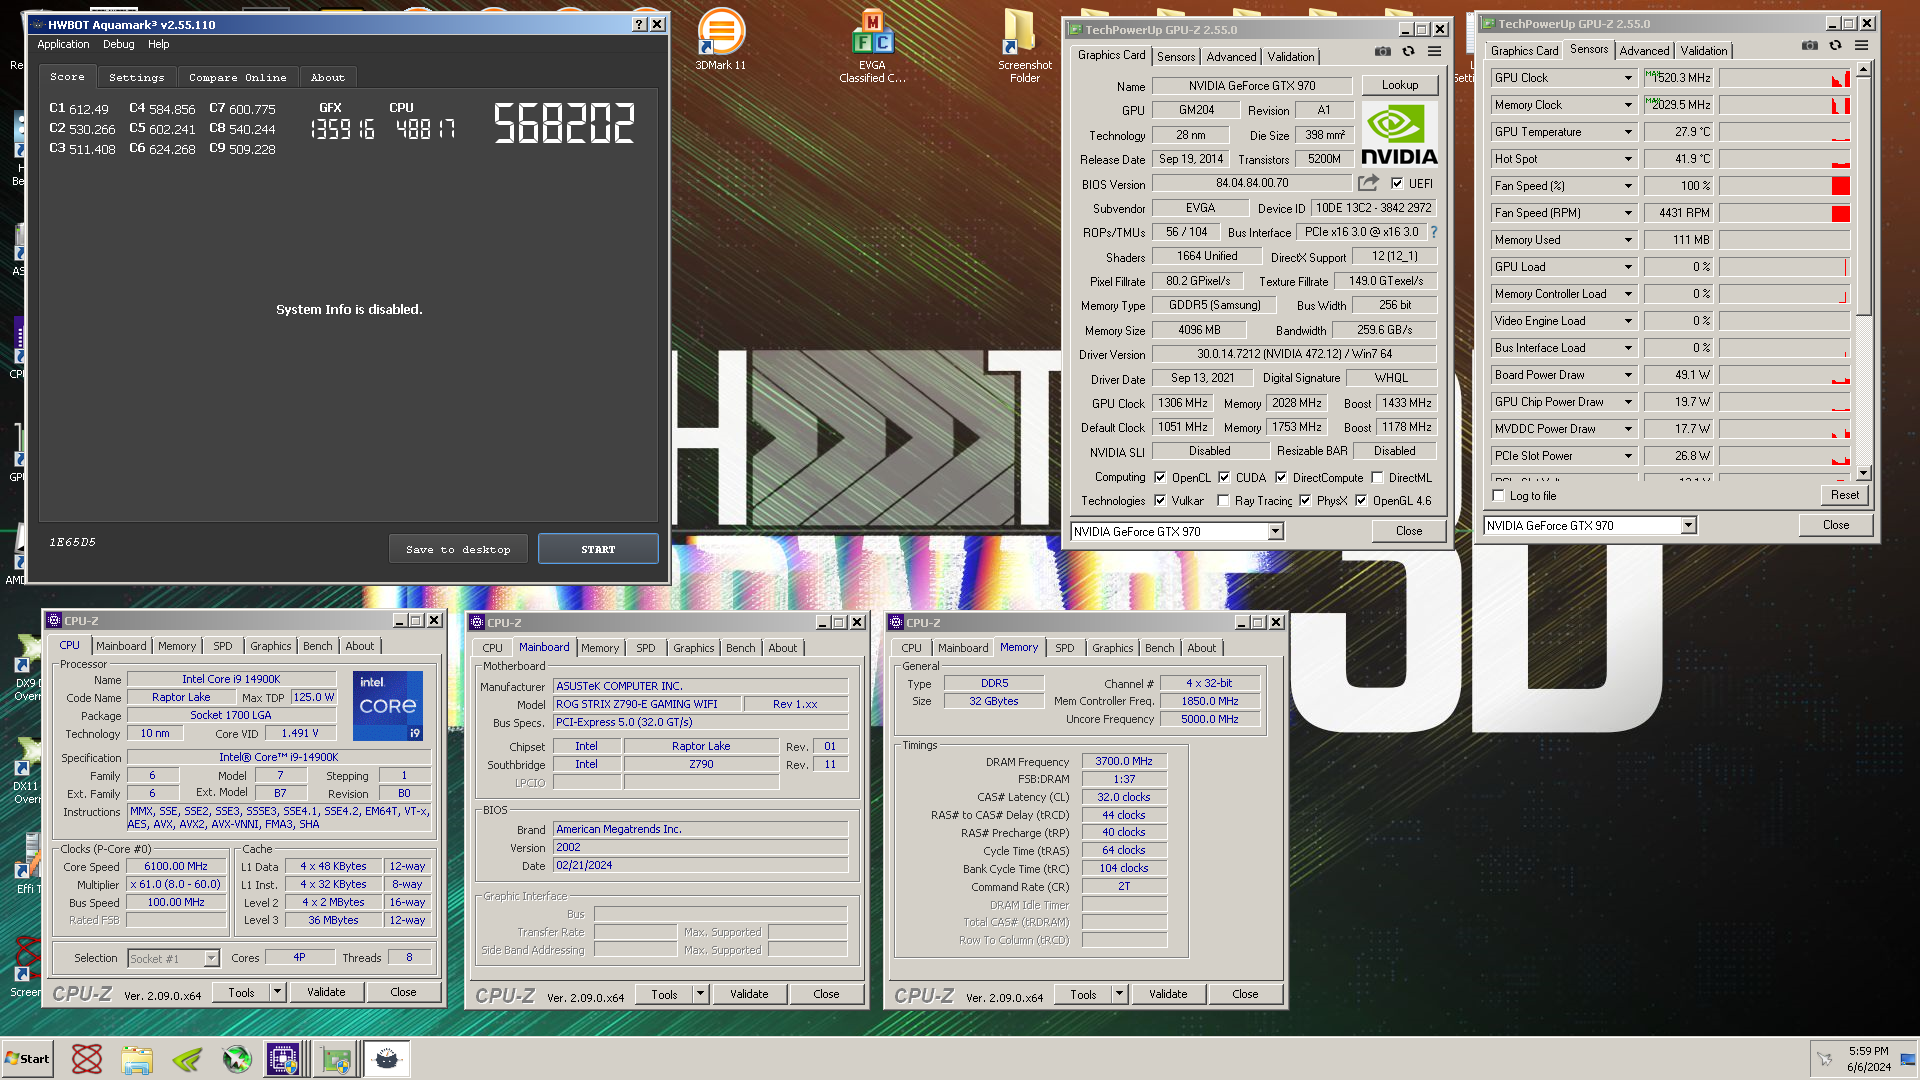This screenshot has width=1920, height=1080.
Task: Click the GPU Clock sensor graph
Action: pyautogui.click(x=1785, y=78)
